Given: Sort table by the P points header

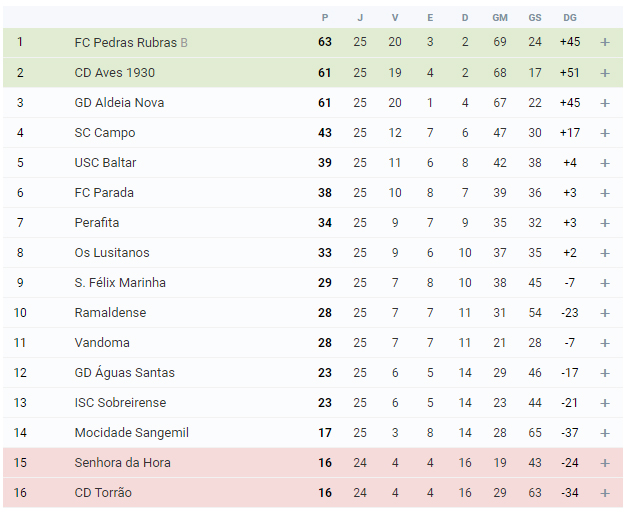Looking at the screenshot, I should 325,18.
